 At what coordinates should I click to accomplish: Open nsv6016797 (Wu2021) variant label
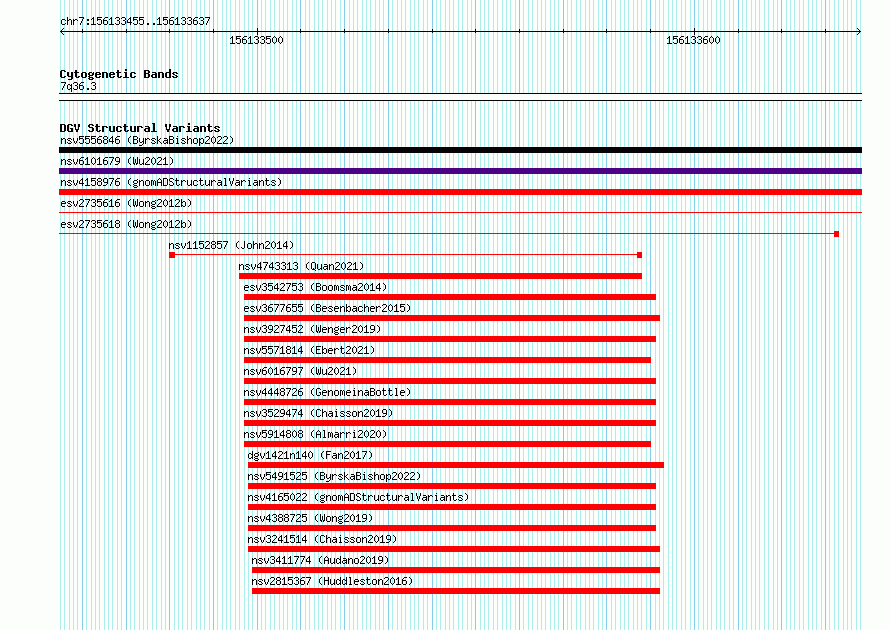point(300,371)
